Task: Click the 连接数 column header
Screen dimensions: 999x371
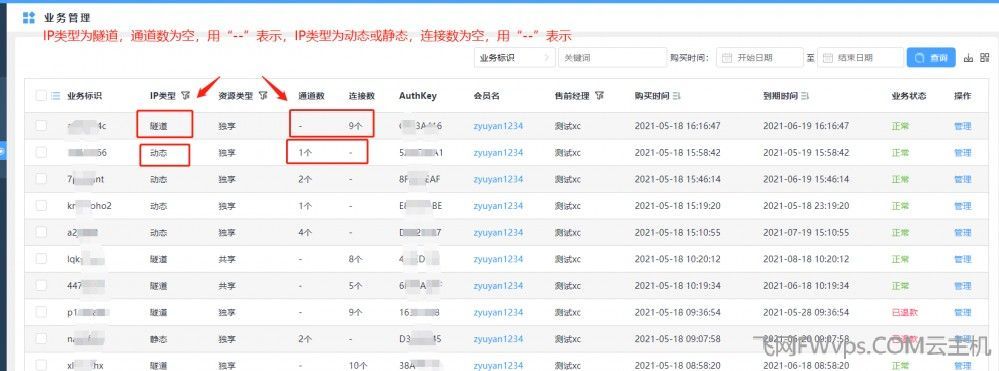Action: point(361,96)
